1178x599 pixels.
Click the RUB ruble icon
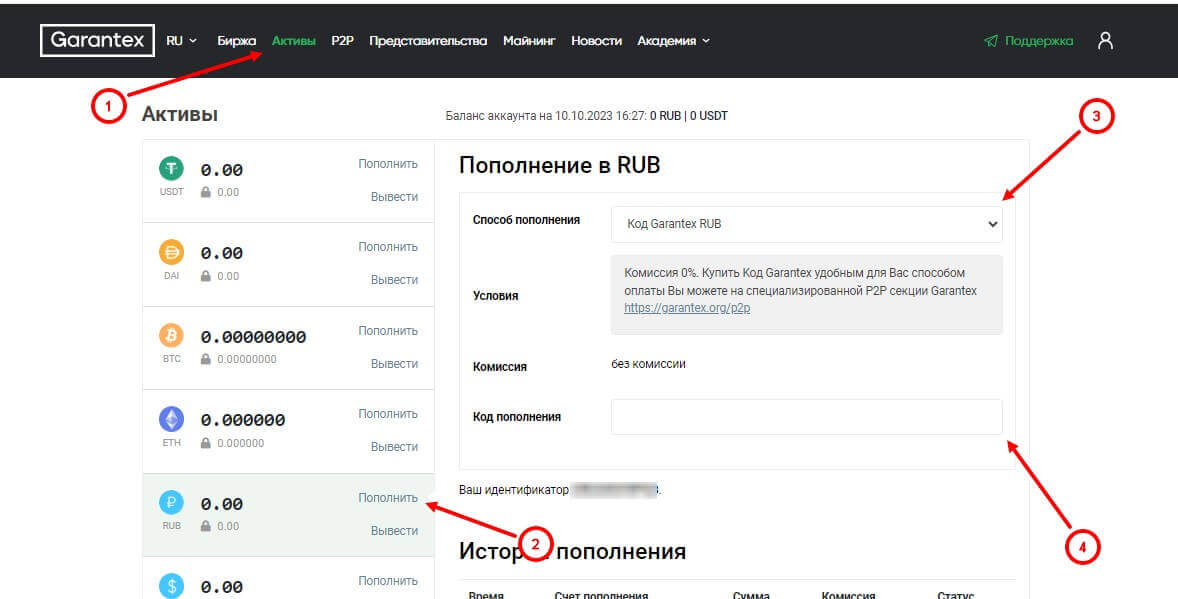tap(172, 503)
